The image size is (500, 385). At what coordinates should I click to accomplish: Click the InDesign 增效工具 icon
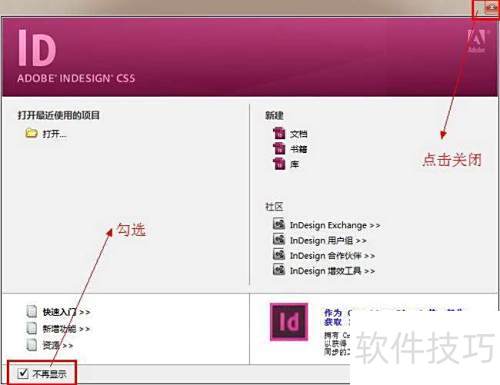click(279, 269)
